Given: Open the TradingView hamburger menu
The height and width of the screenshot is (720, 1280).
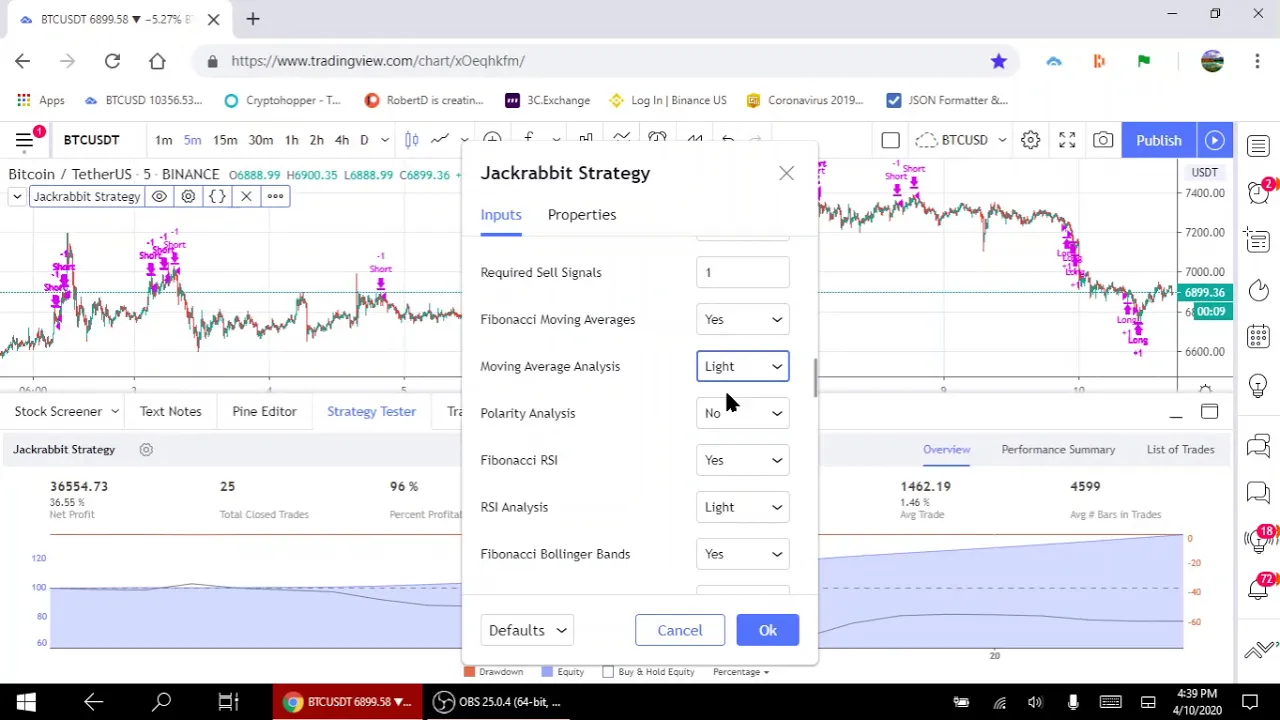Looking at the screenshot, I should (x=24, y=140).
